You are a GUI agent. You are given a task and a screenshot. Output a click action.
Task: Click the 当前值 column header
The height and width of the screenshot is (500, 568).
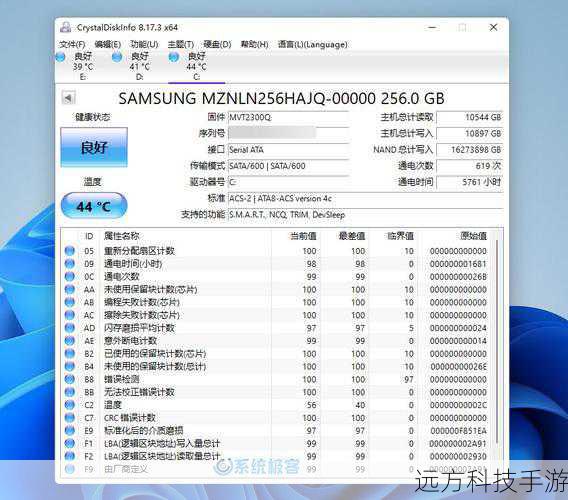coord(304,236)
